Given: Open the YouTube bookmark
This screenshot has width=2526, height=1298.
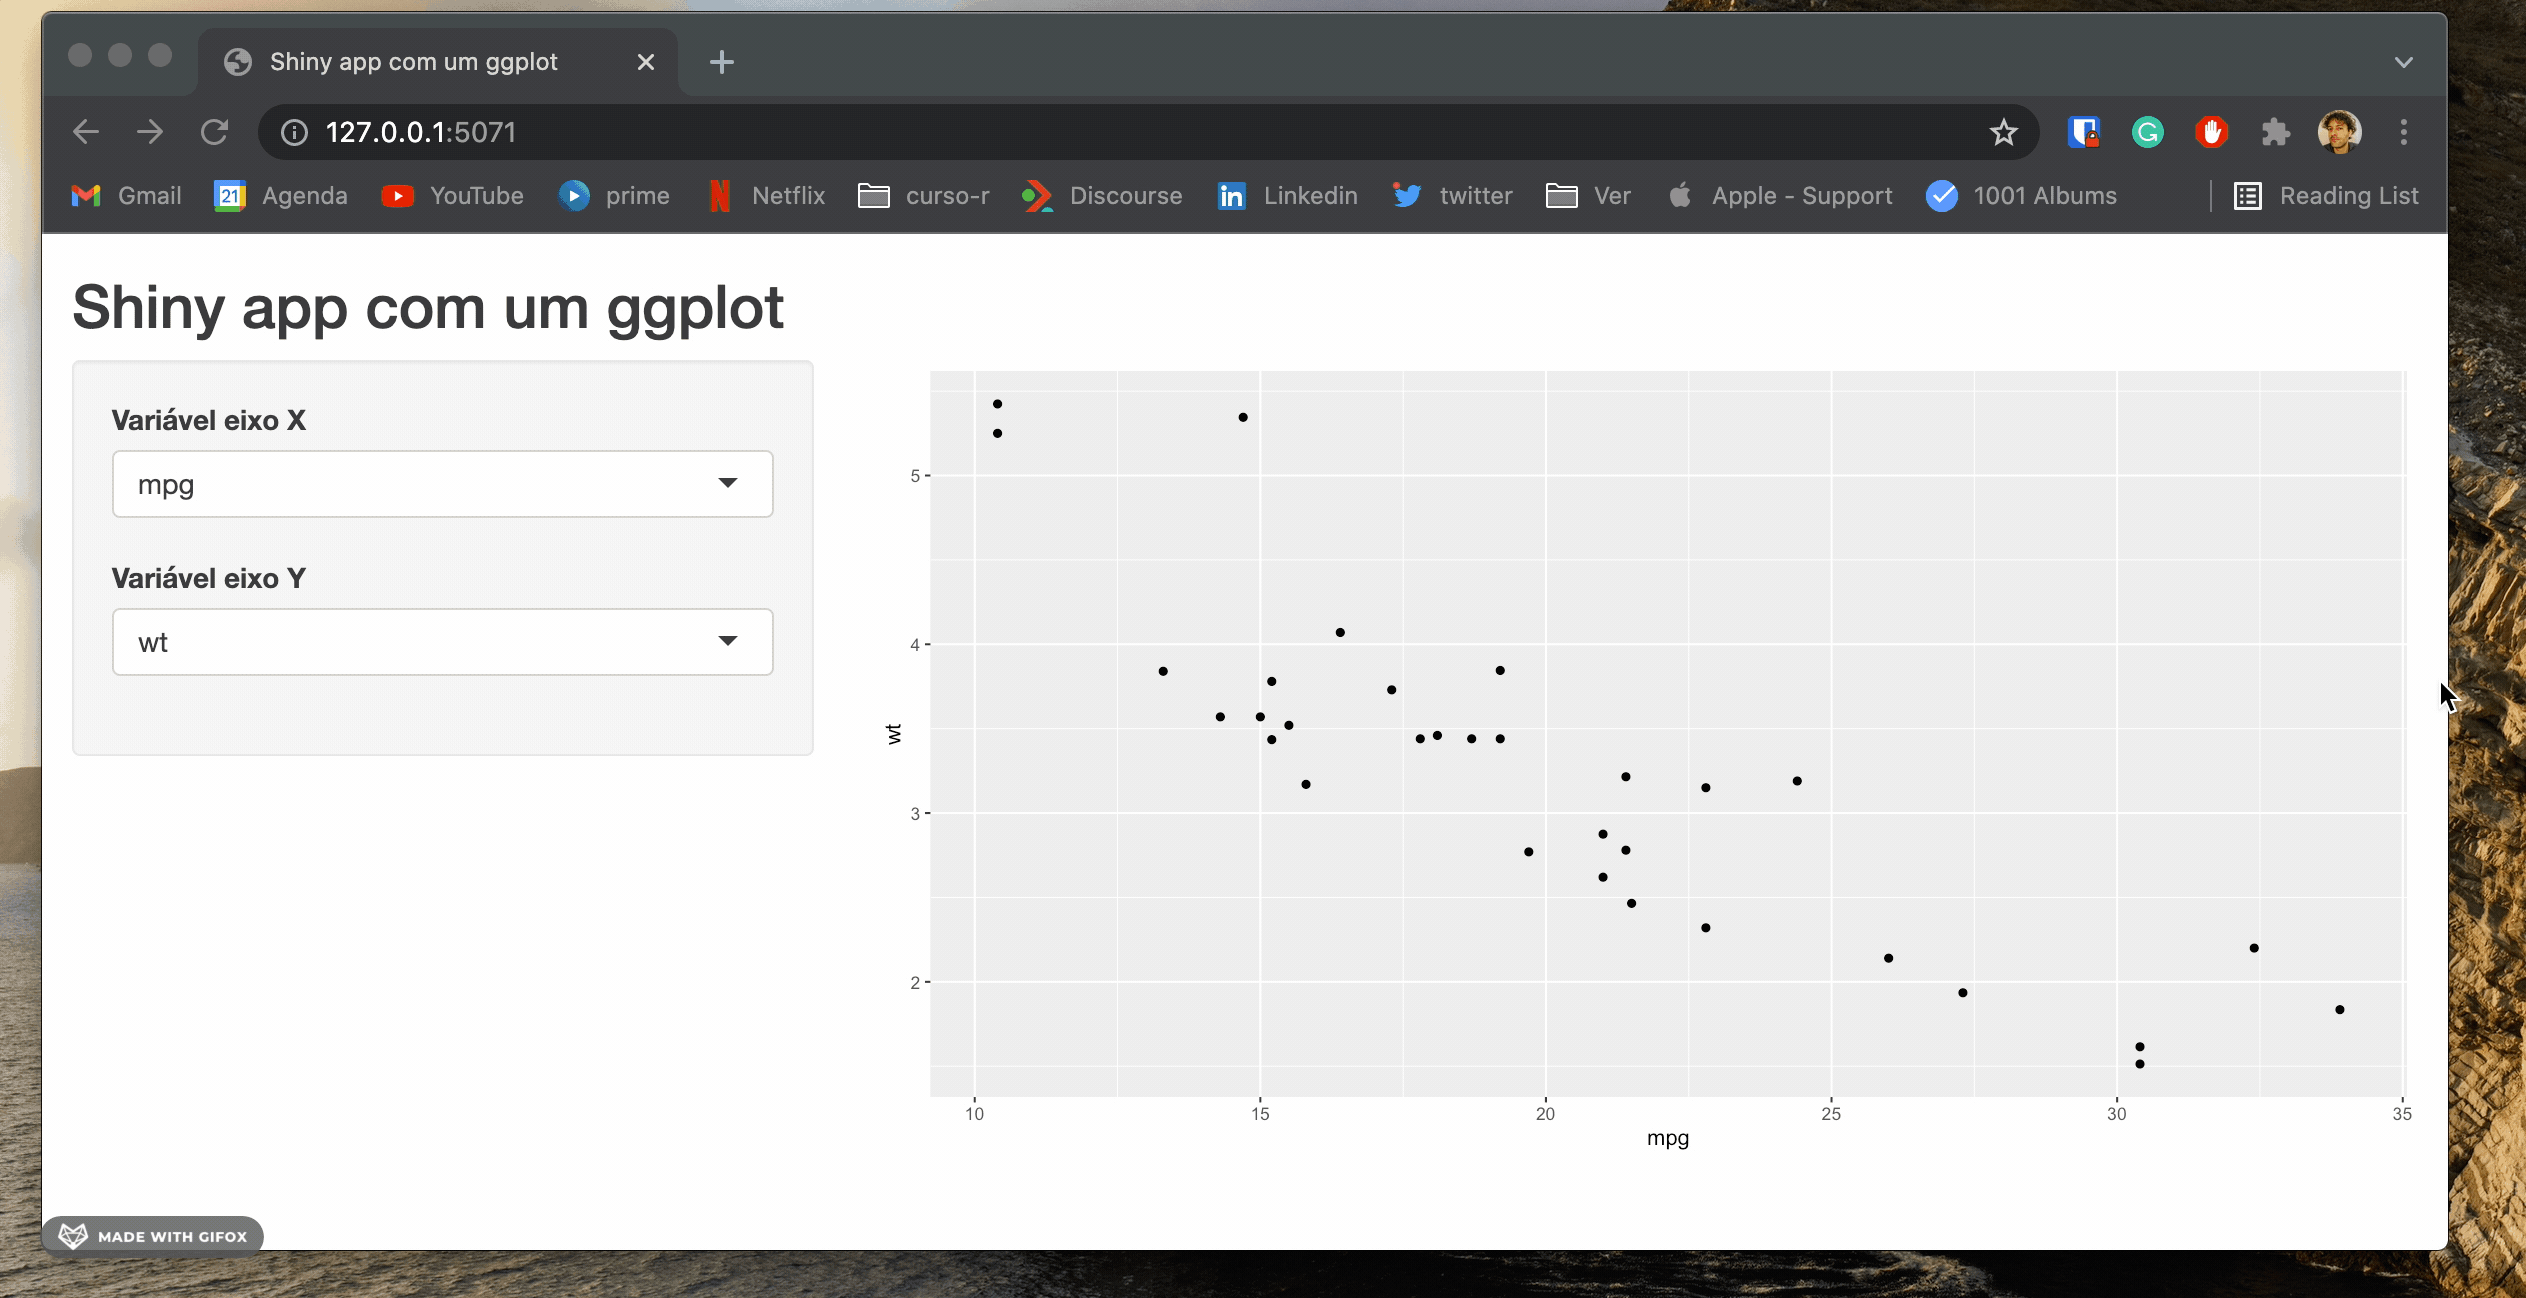Looking at the screenshot, I should tap(453, 196).
